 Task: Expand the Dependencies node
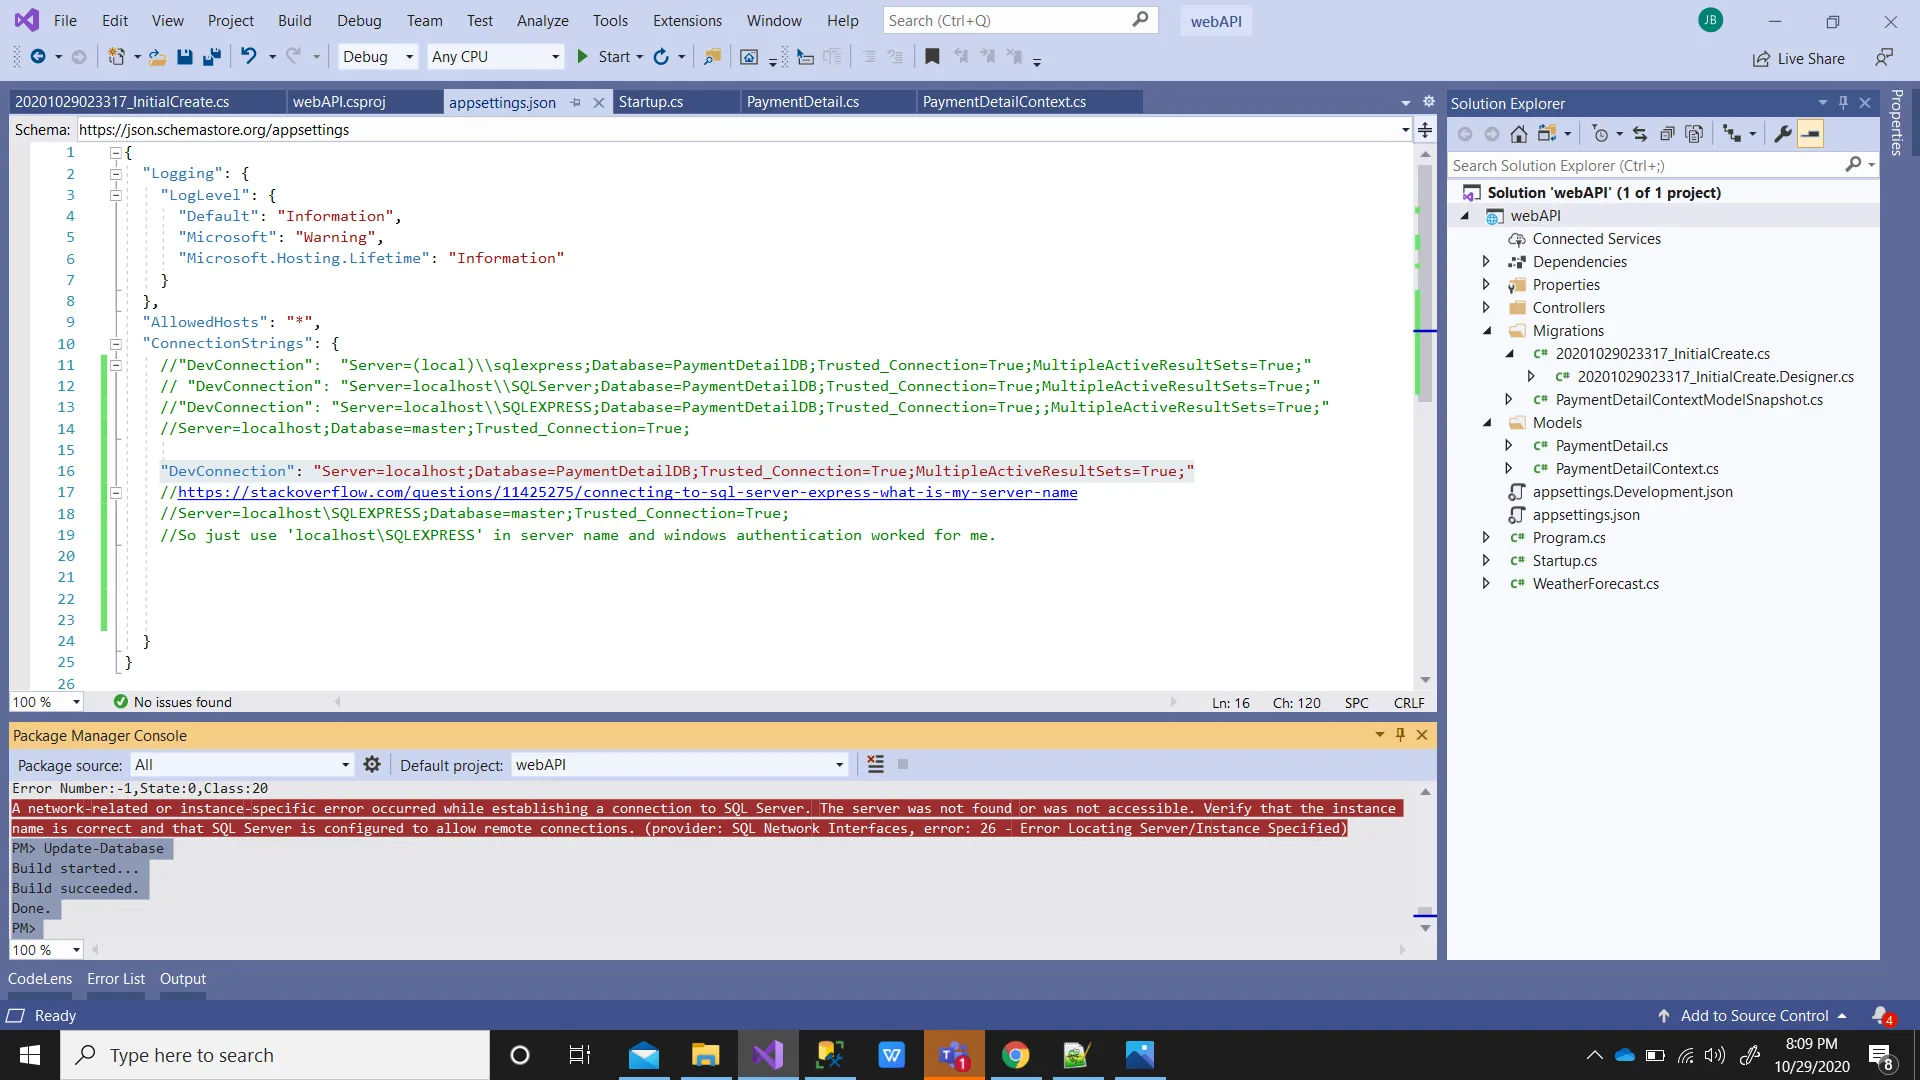click(x=1486, y=262)
